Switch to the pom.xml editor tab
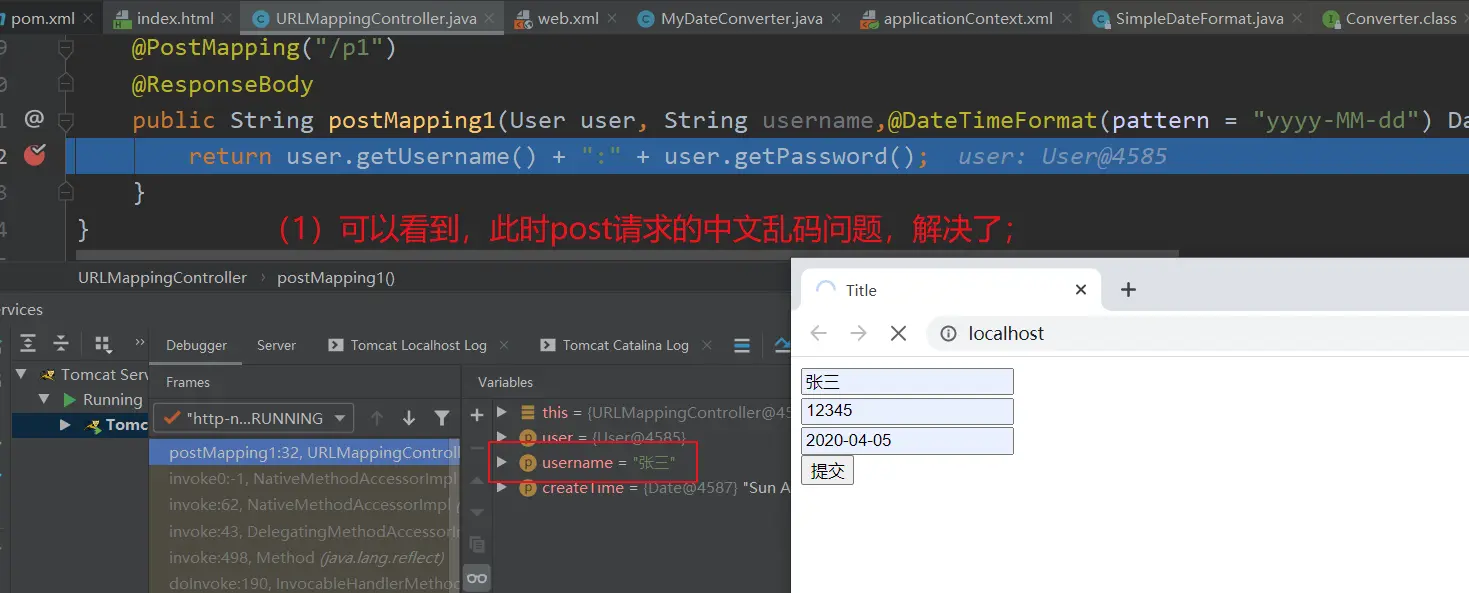 42,18
